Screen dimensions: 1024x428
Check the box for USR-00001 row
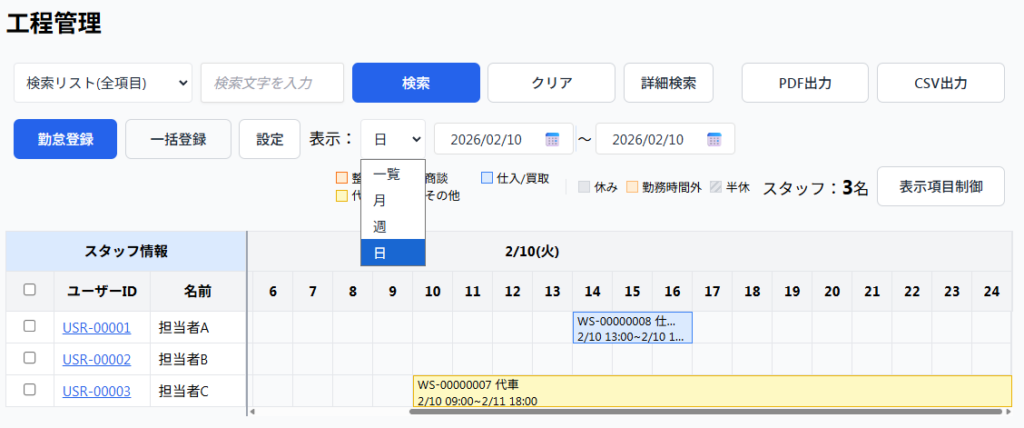(x=30, y=326)
